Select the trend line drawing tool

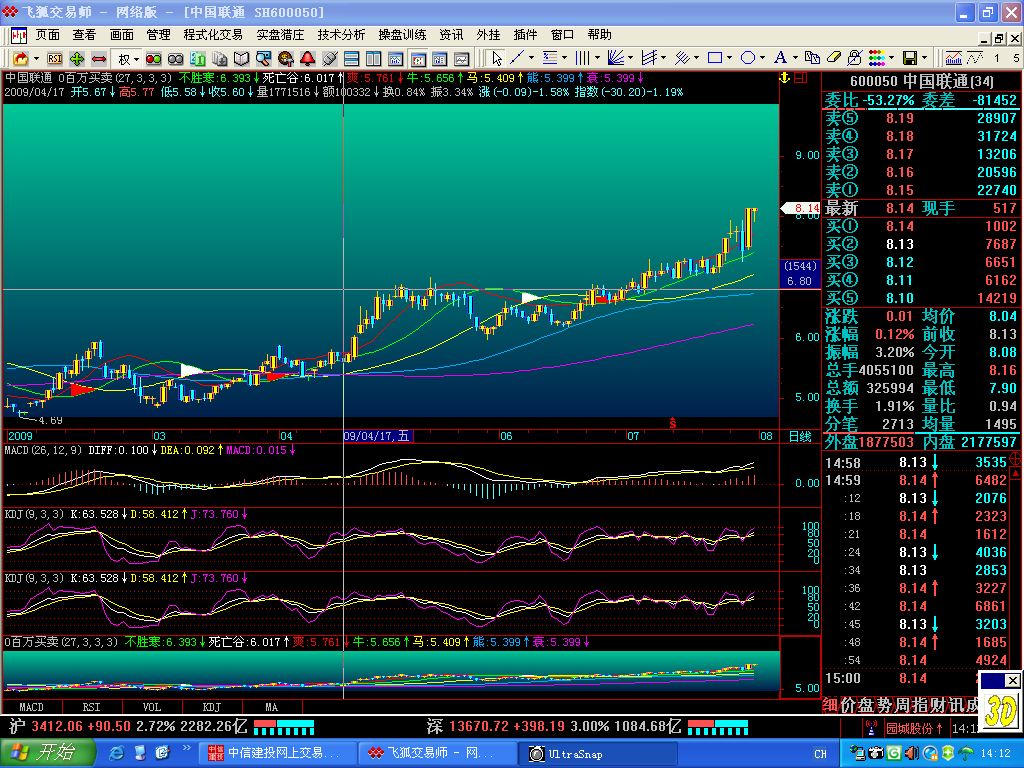517,58
